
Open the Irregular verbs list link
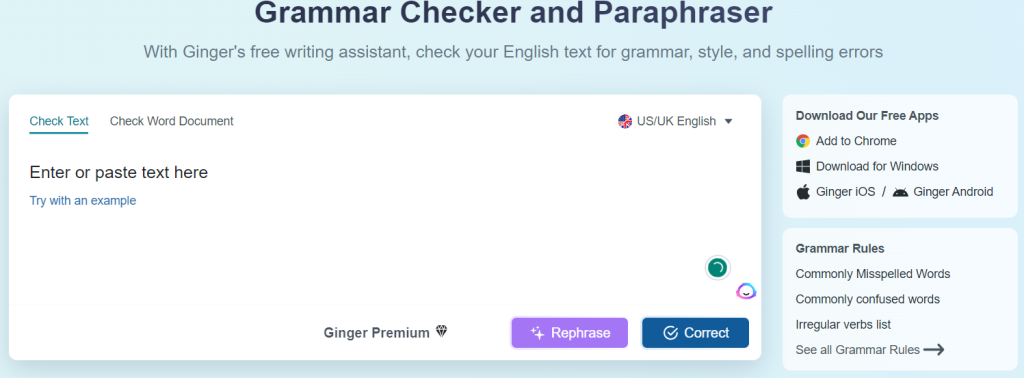[843, 324]
